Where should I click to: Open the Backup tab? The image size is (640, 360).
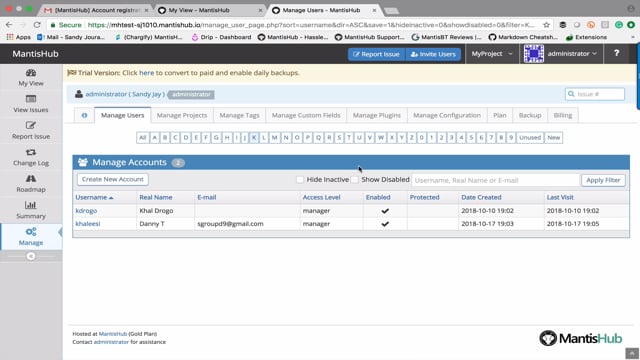click(x=530, y=115)
